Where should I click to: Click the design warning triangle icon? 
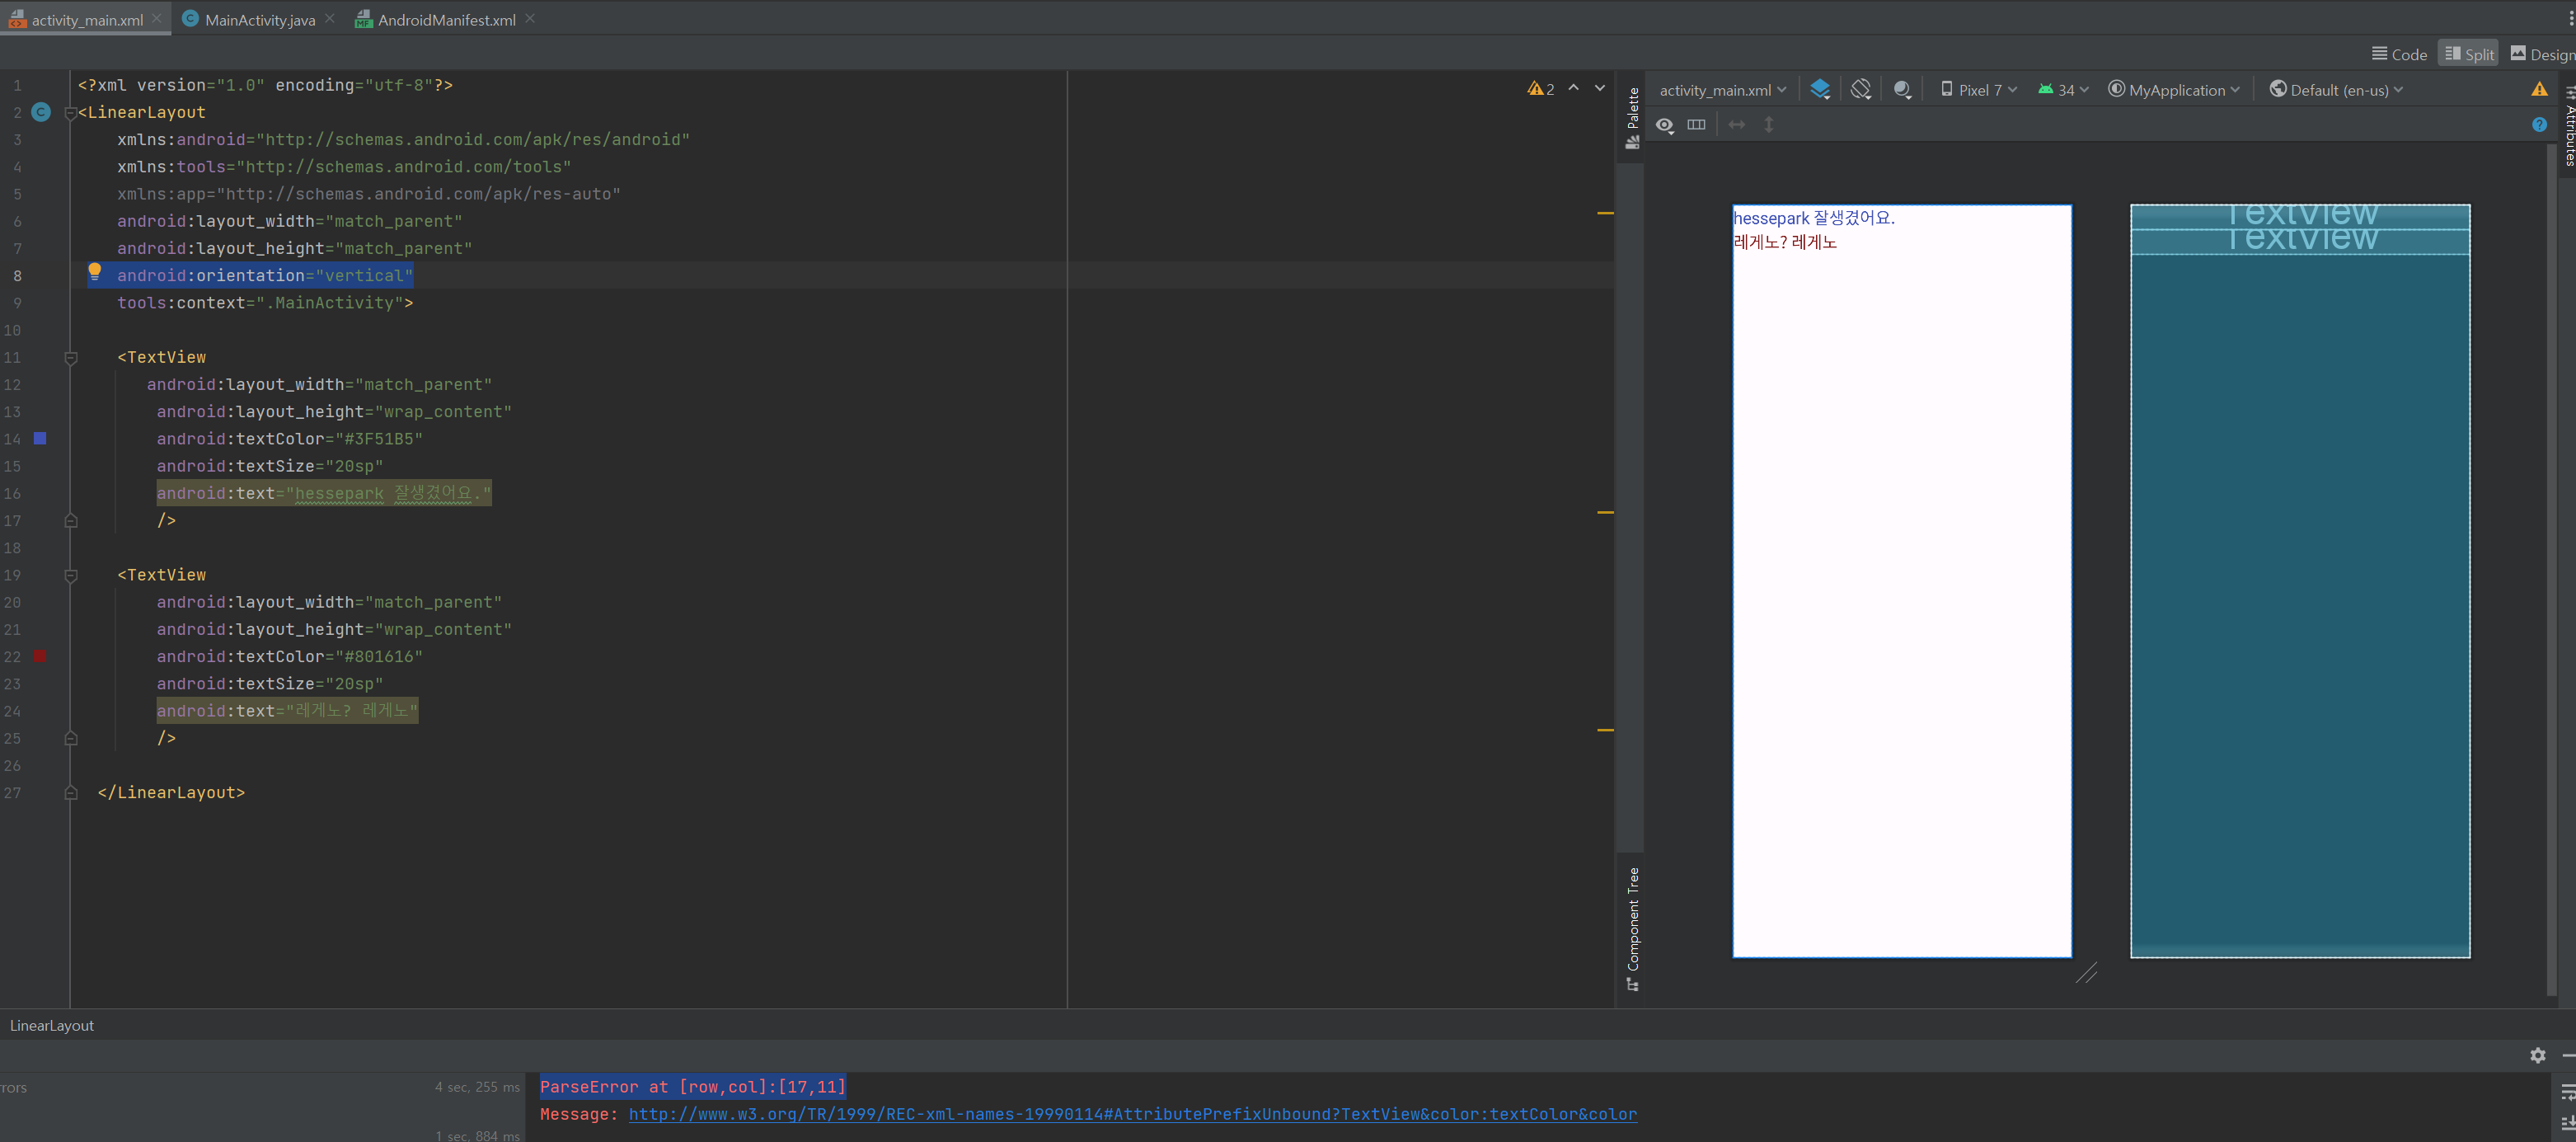[x=2539, y=90]
